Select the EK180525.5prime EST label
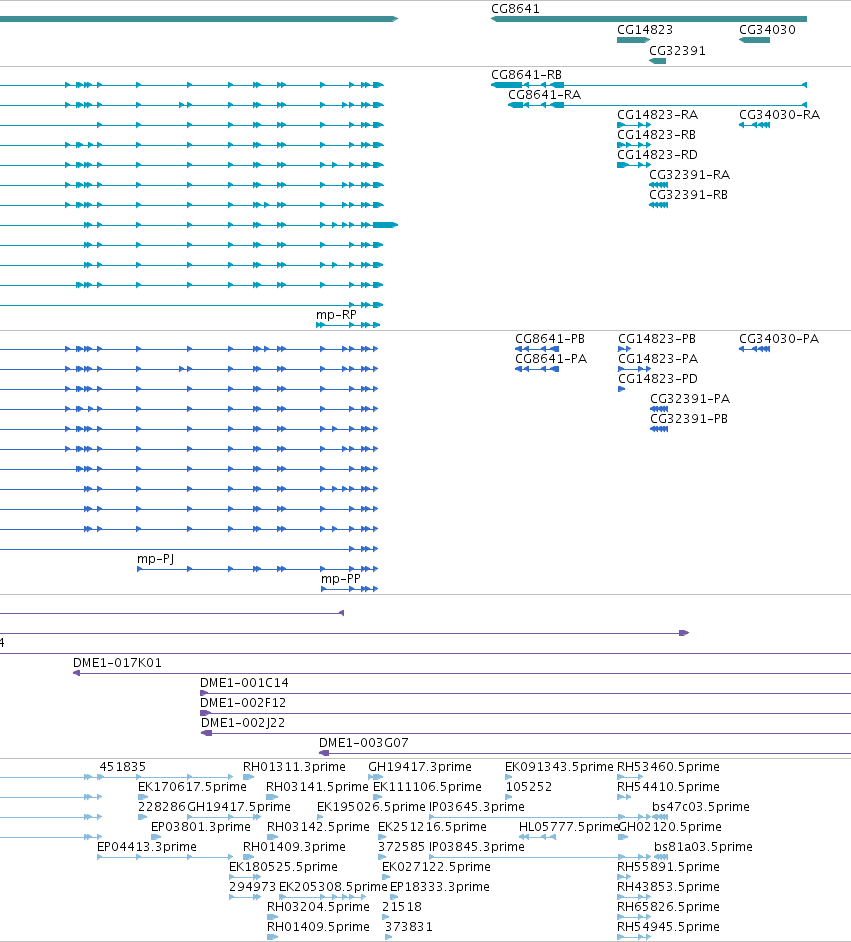The width and height of the screenshot is (851, 942). click(283, 867)
